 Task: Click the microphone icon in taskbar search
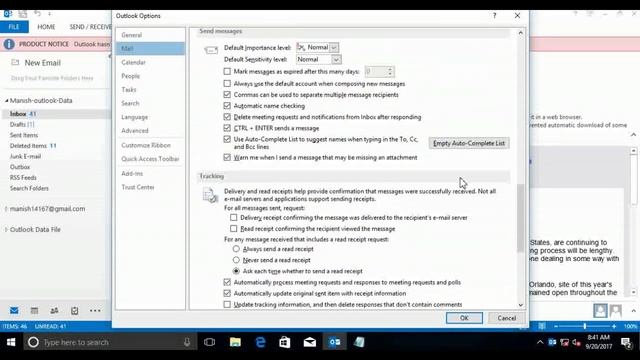pos(187,342)
